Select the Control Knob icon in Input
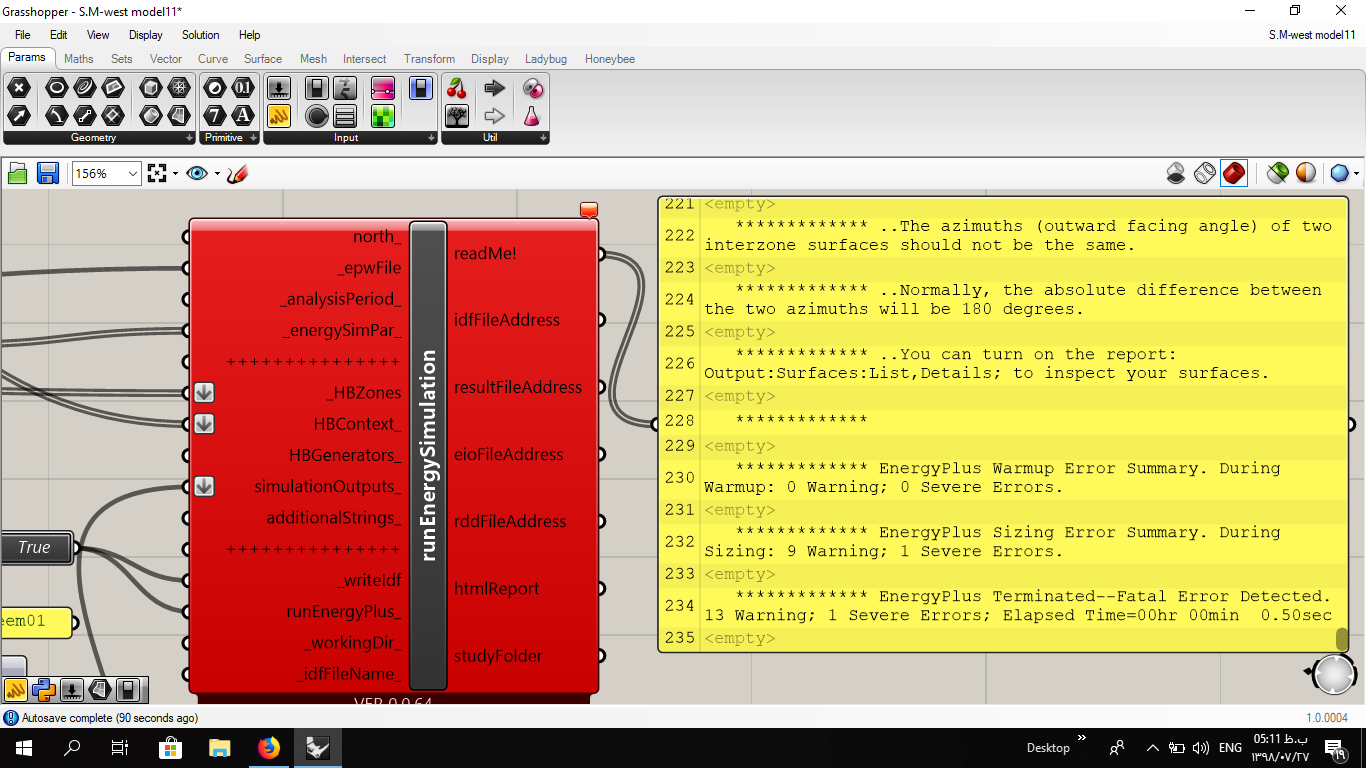 (x=317, y=116)
